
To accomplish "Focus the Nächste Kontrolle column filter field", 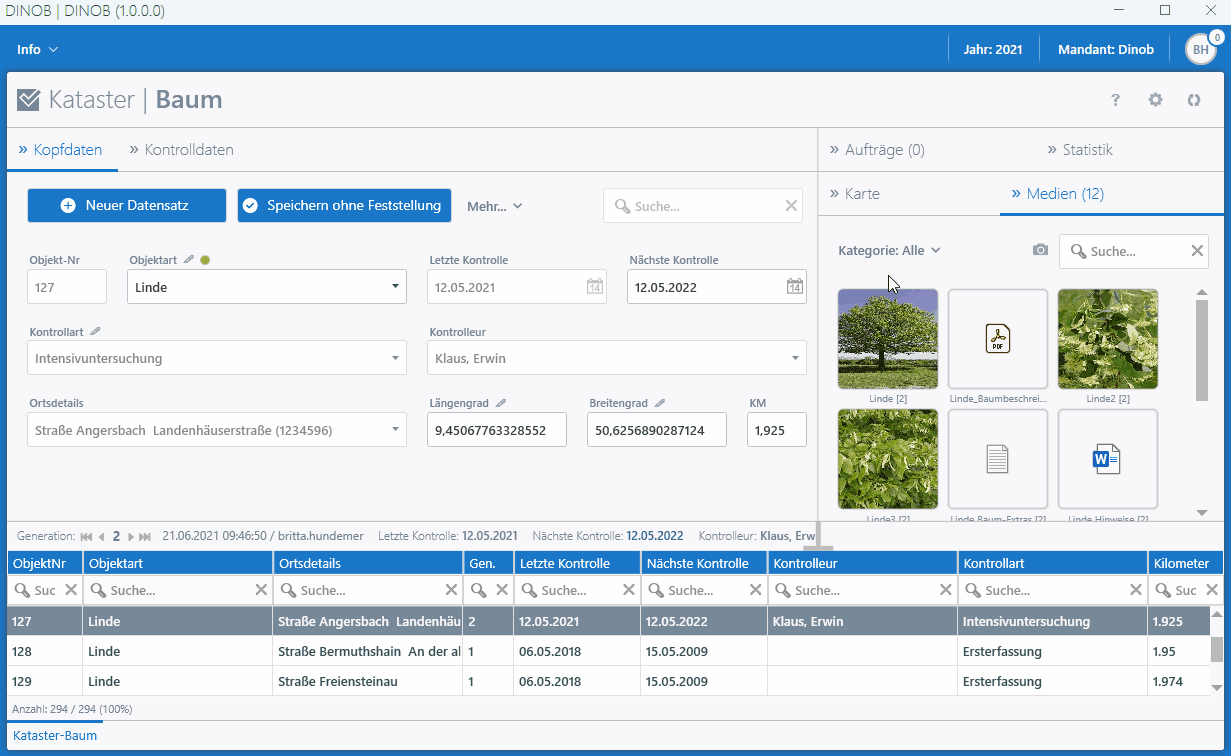I will click(702, 590).
